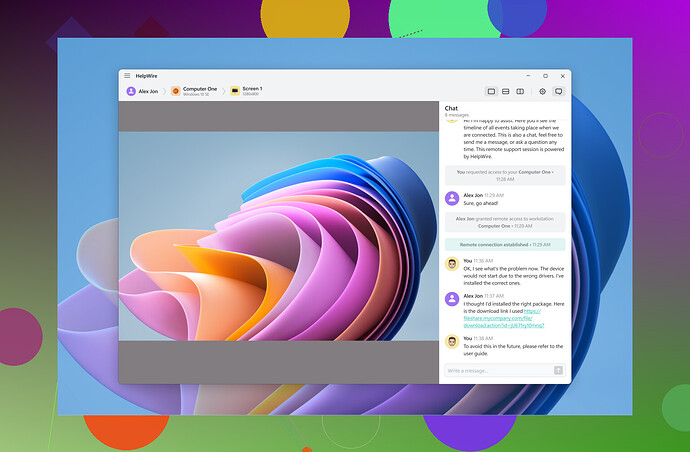Click the 'Sure, go ahead!' message
The height and width of the screenshot is (452, 690).
pyautogui.click(x=481, y=203)
